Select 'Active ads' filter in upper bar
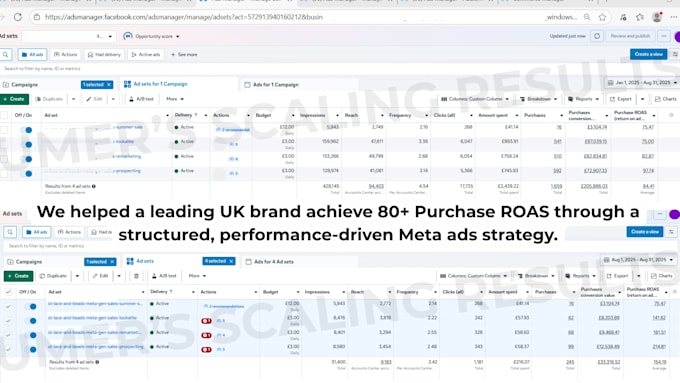This screenshot has height=383, width=680. point(146,55)
